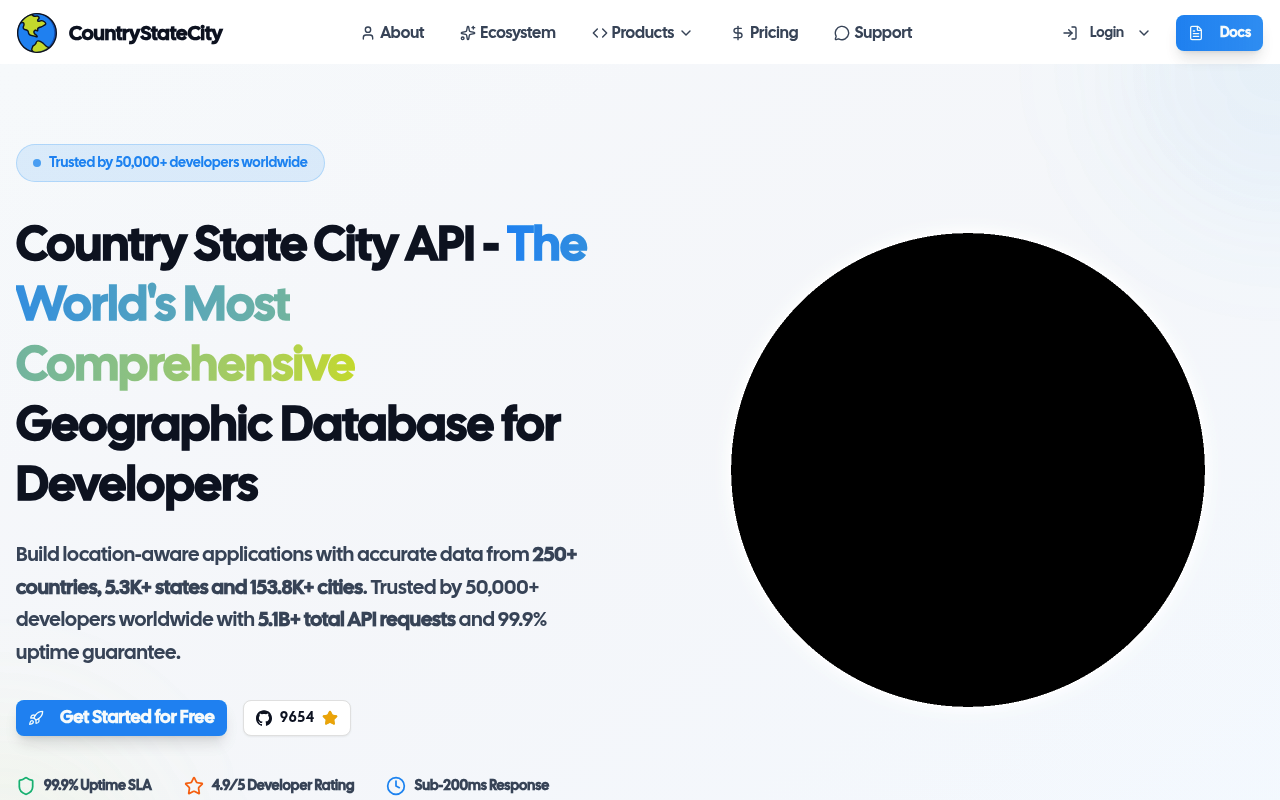Expand the Products dropdown chevron
This screenshot has width=1280, height=800.
click(686, 33)
